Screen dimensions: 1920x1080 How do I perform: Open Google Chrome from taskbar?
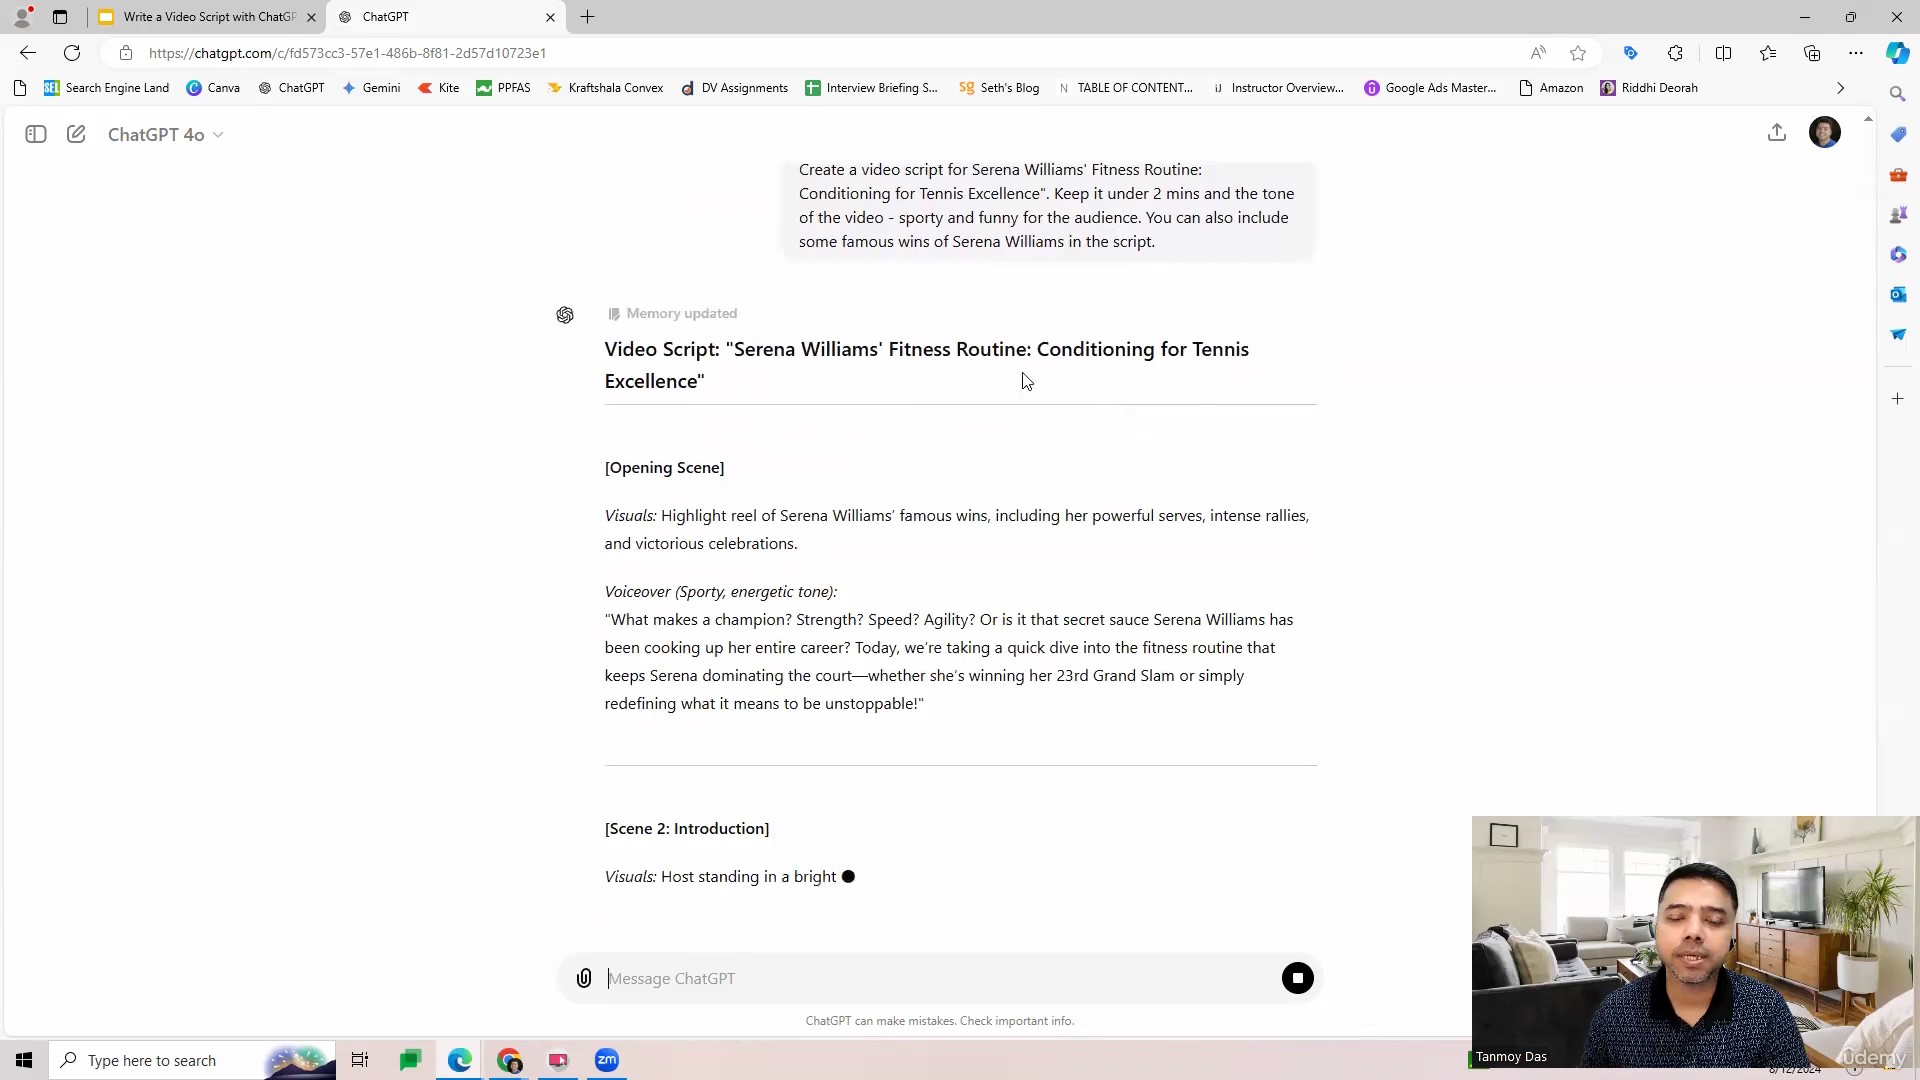pos(509,1060)
